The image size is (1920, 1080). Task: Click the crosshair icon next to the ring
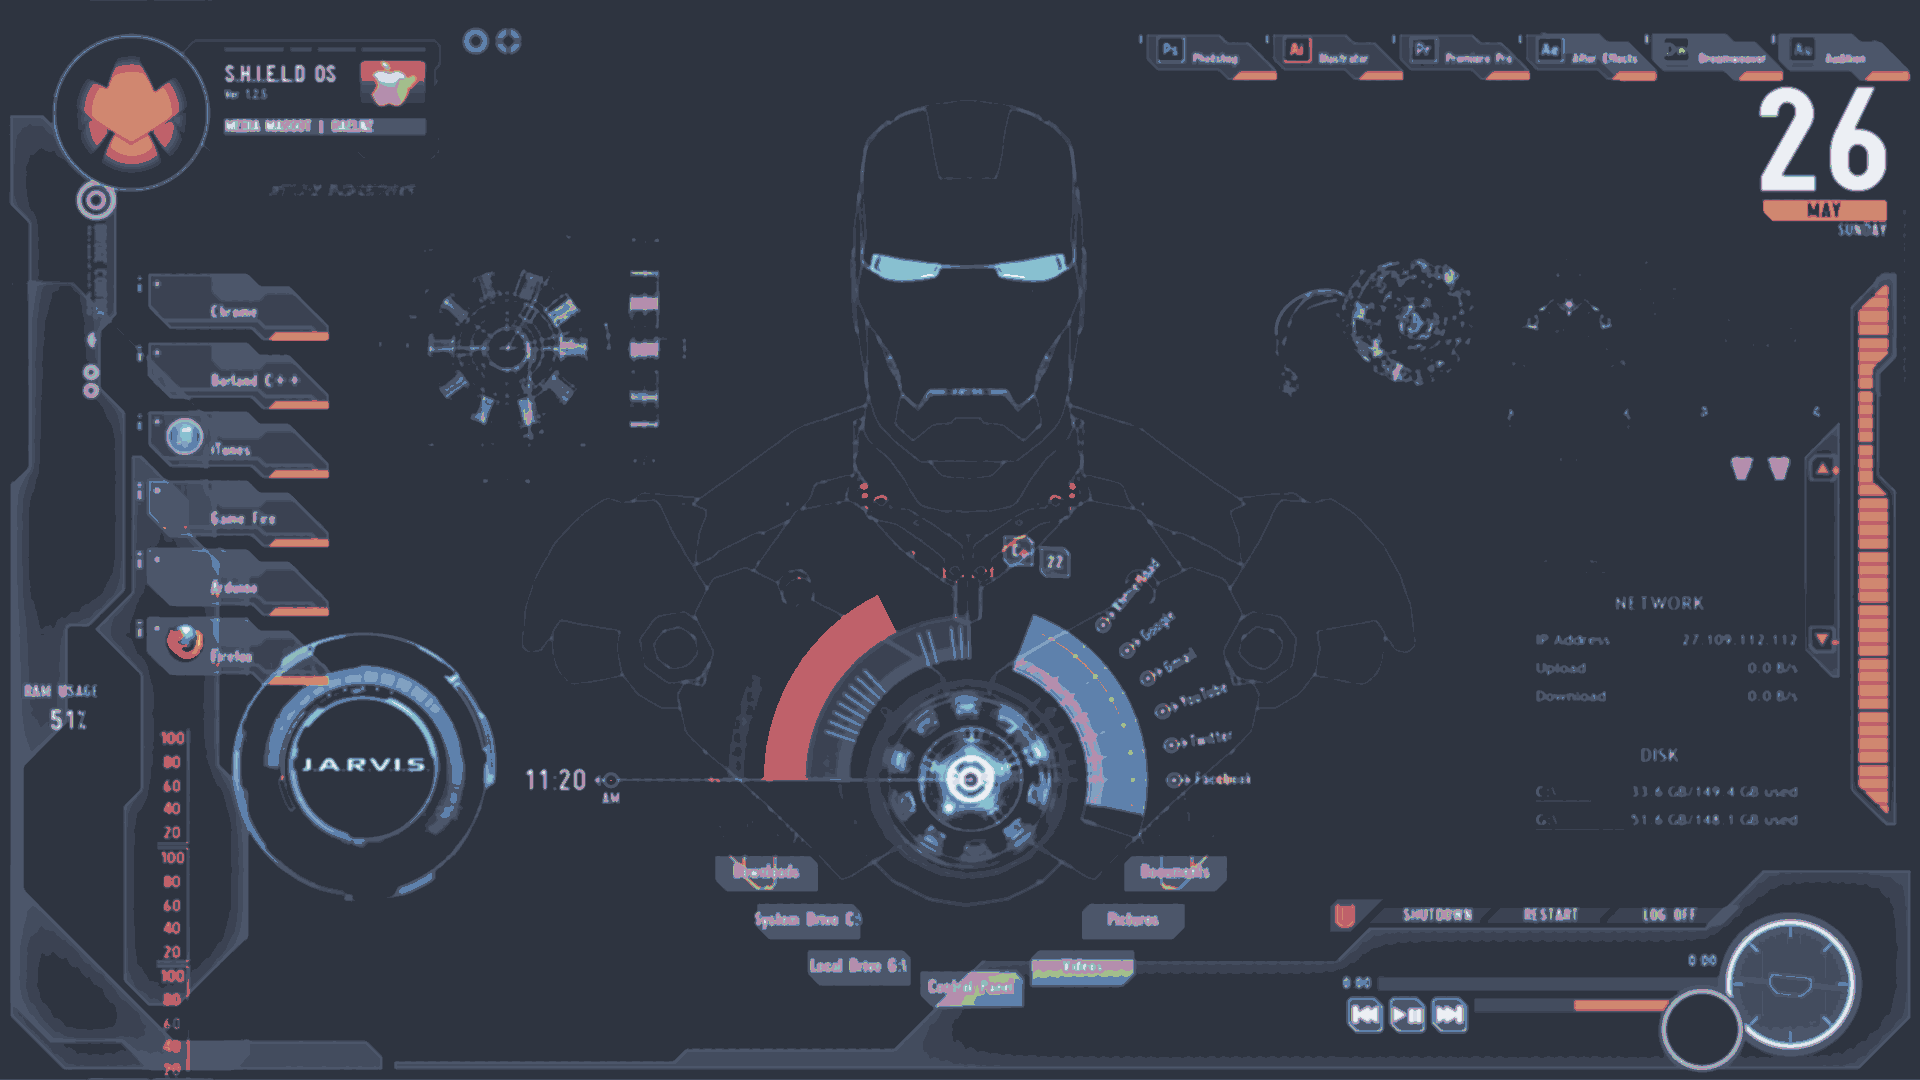509,41
